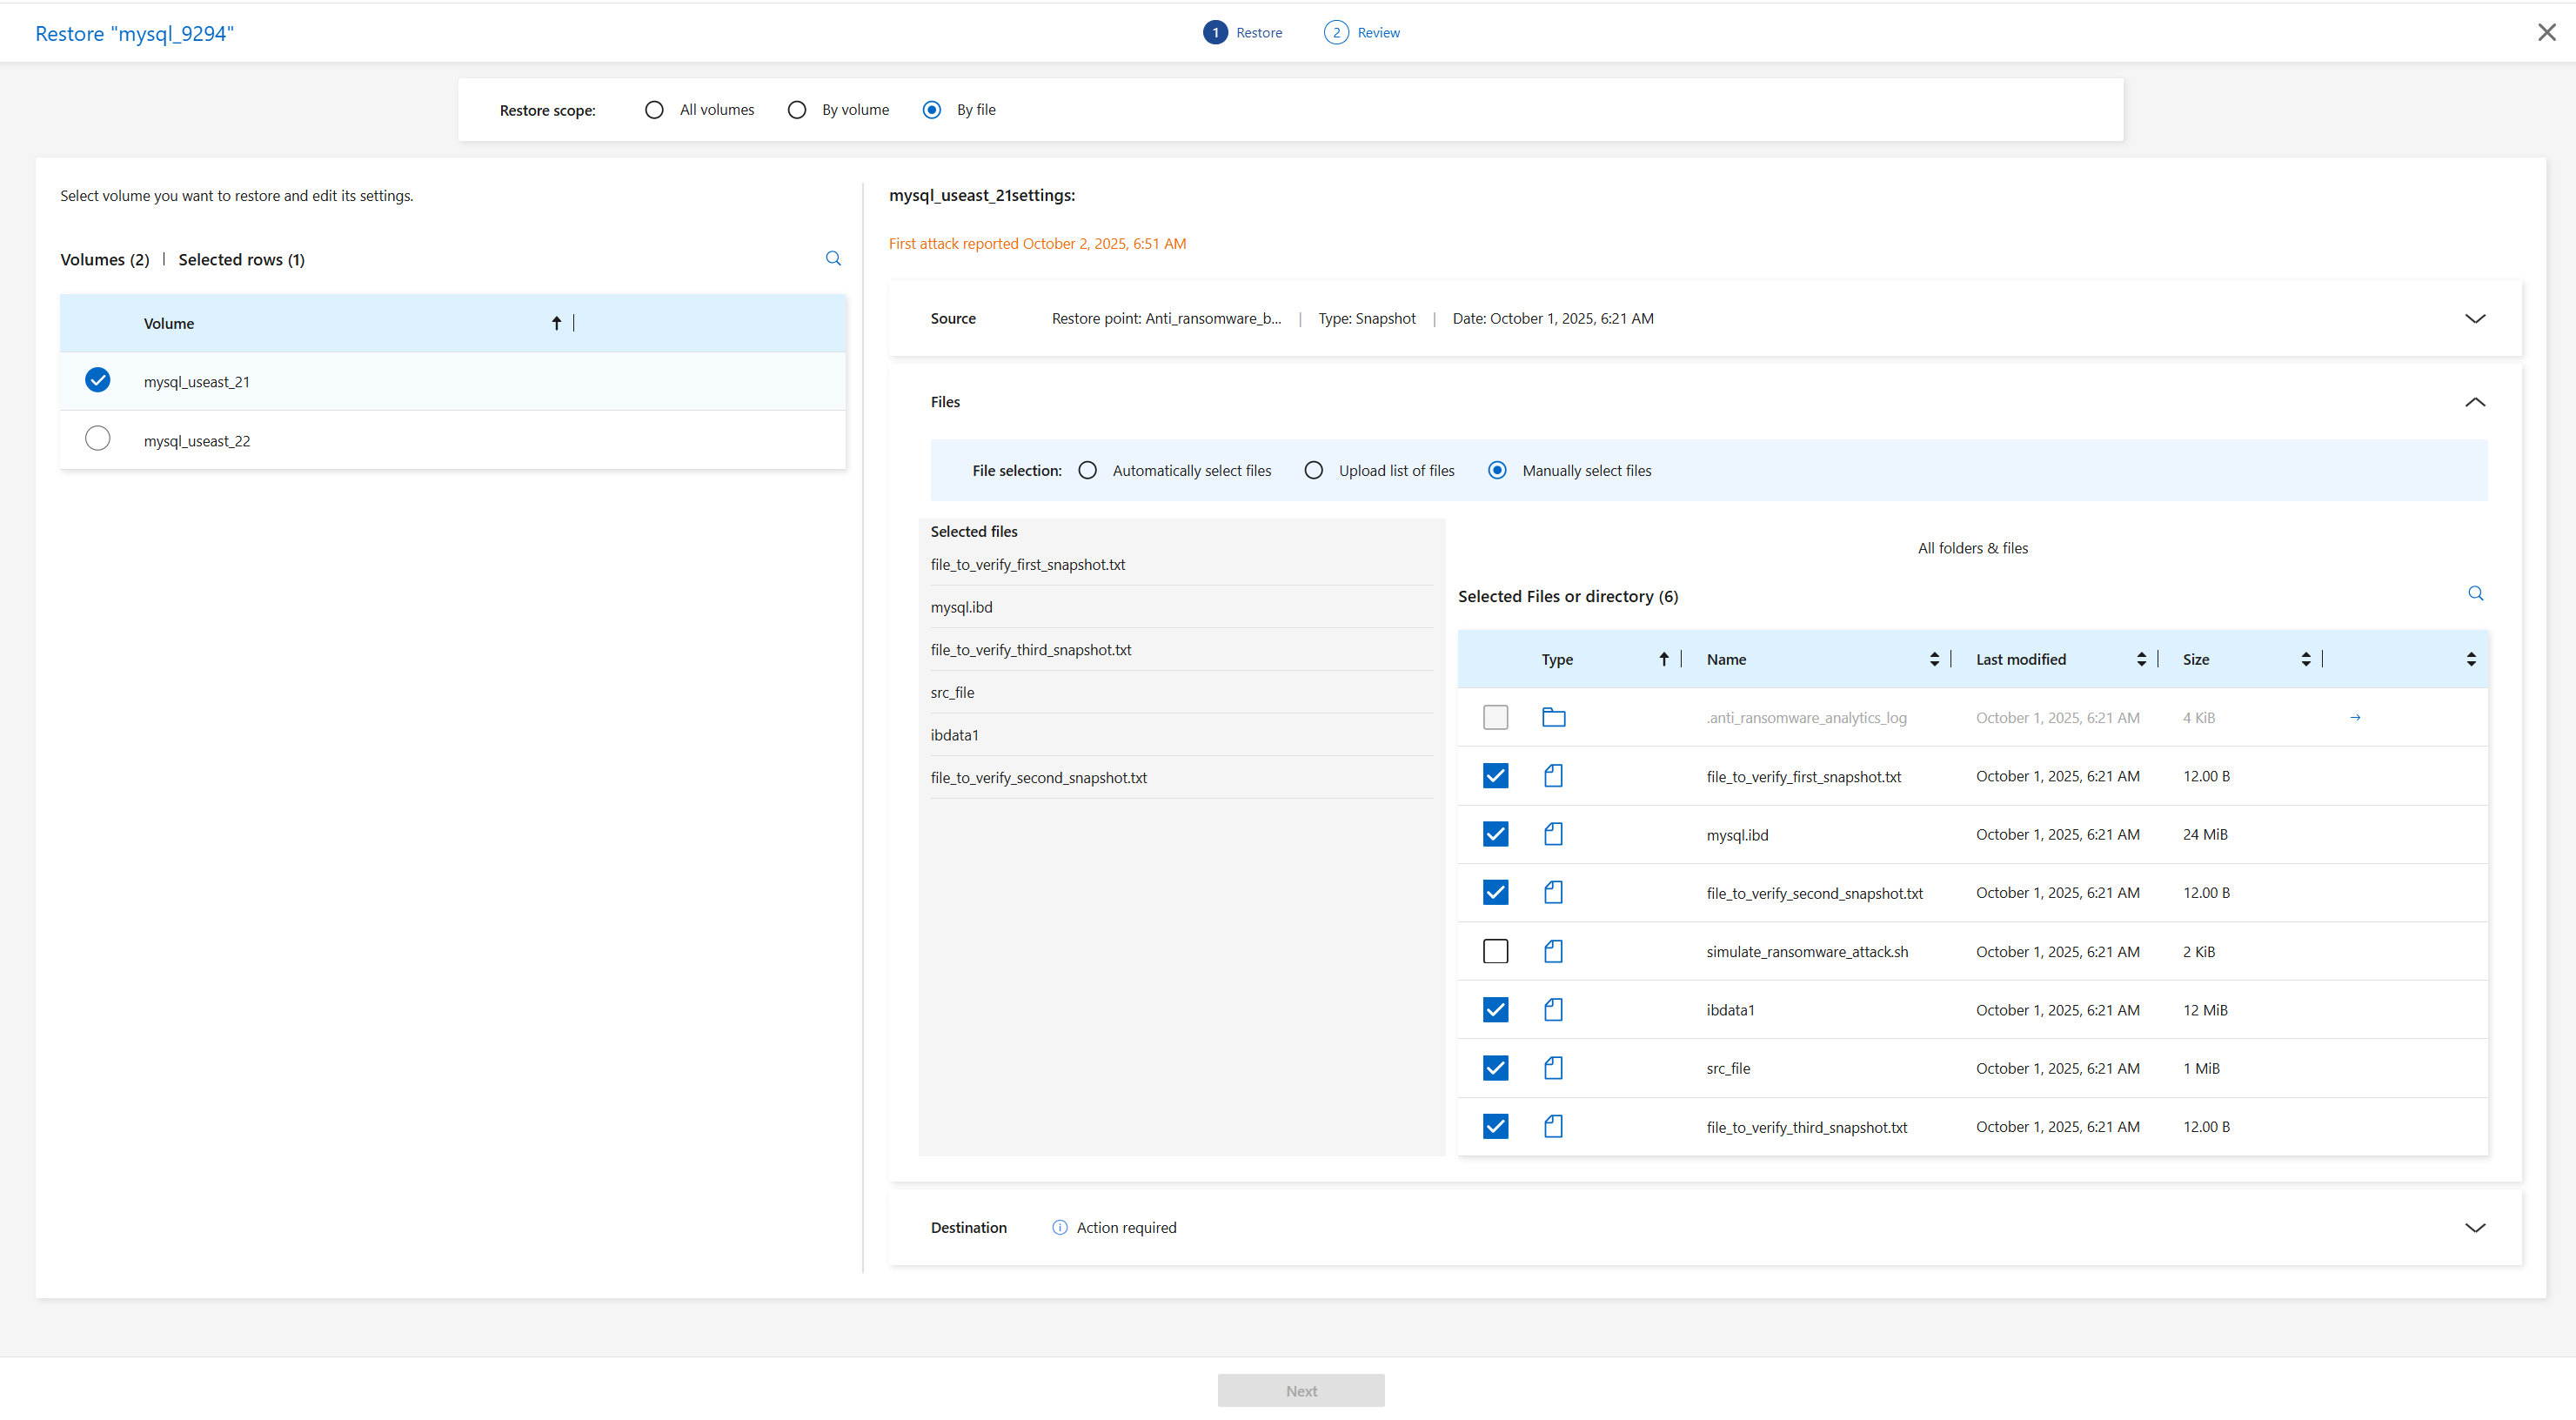Sort by Last modified column arrows

click(x=2141, y=660)
